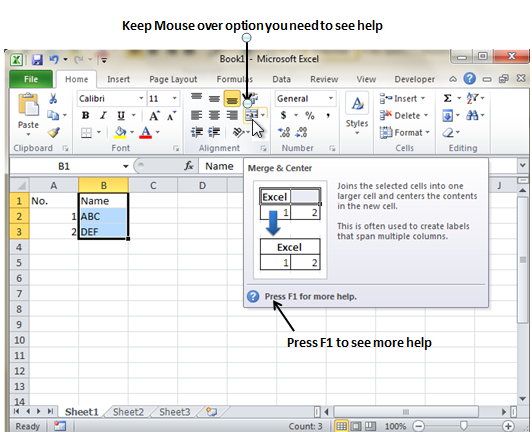Apply the percent style
This screenshot has height=432, width=532.
(x=309, y=115)
